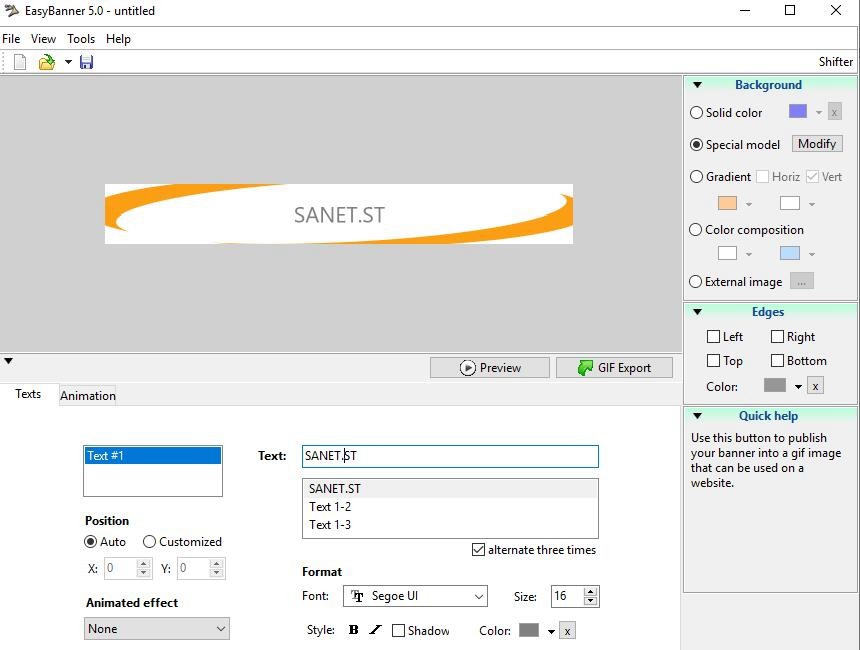Open the solid color dropdown arrow
860x650 pixels.
[x=818, y=112]
